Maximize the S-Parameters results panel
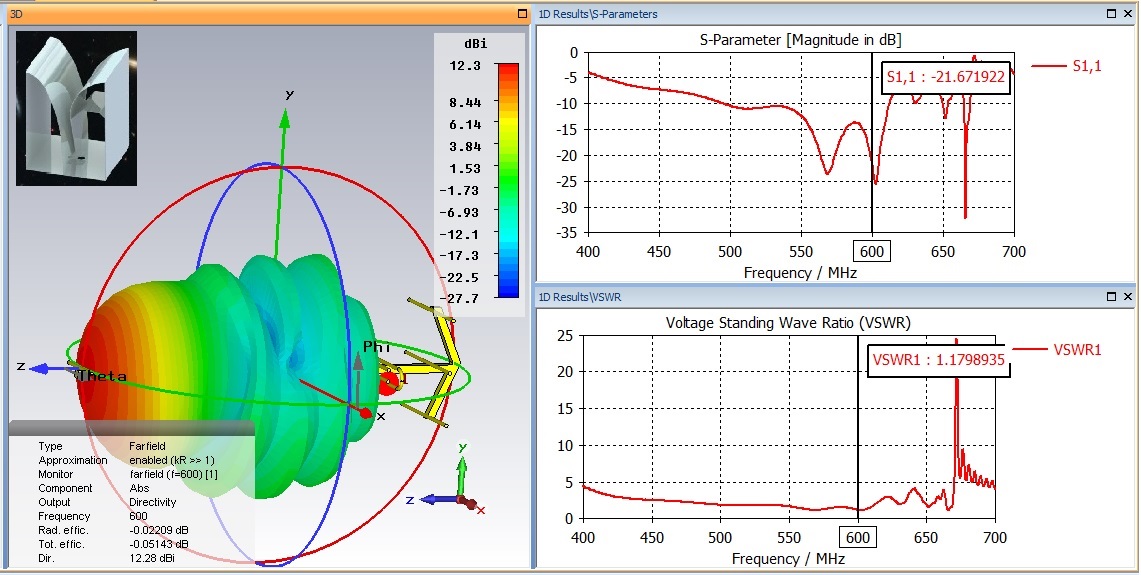 coord(1112,14)
